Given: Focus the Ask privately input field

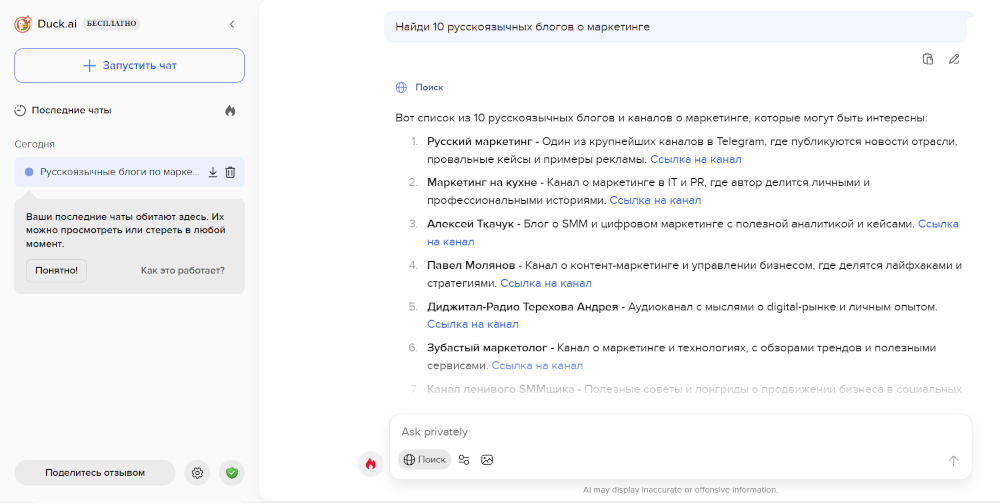Looking at the screenshot, I should [x=680, y=432].
